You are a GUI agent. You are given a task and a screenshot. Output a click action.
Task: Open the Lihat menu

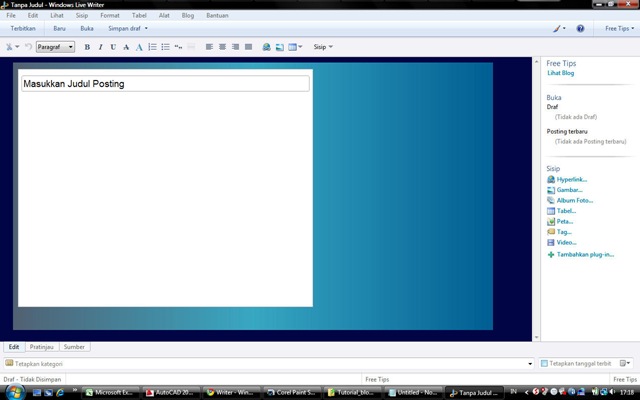pos(57,16)
